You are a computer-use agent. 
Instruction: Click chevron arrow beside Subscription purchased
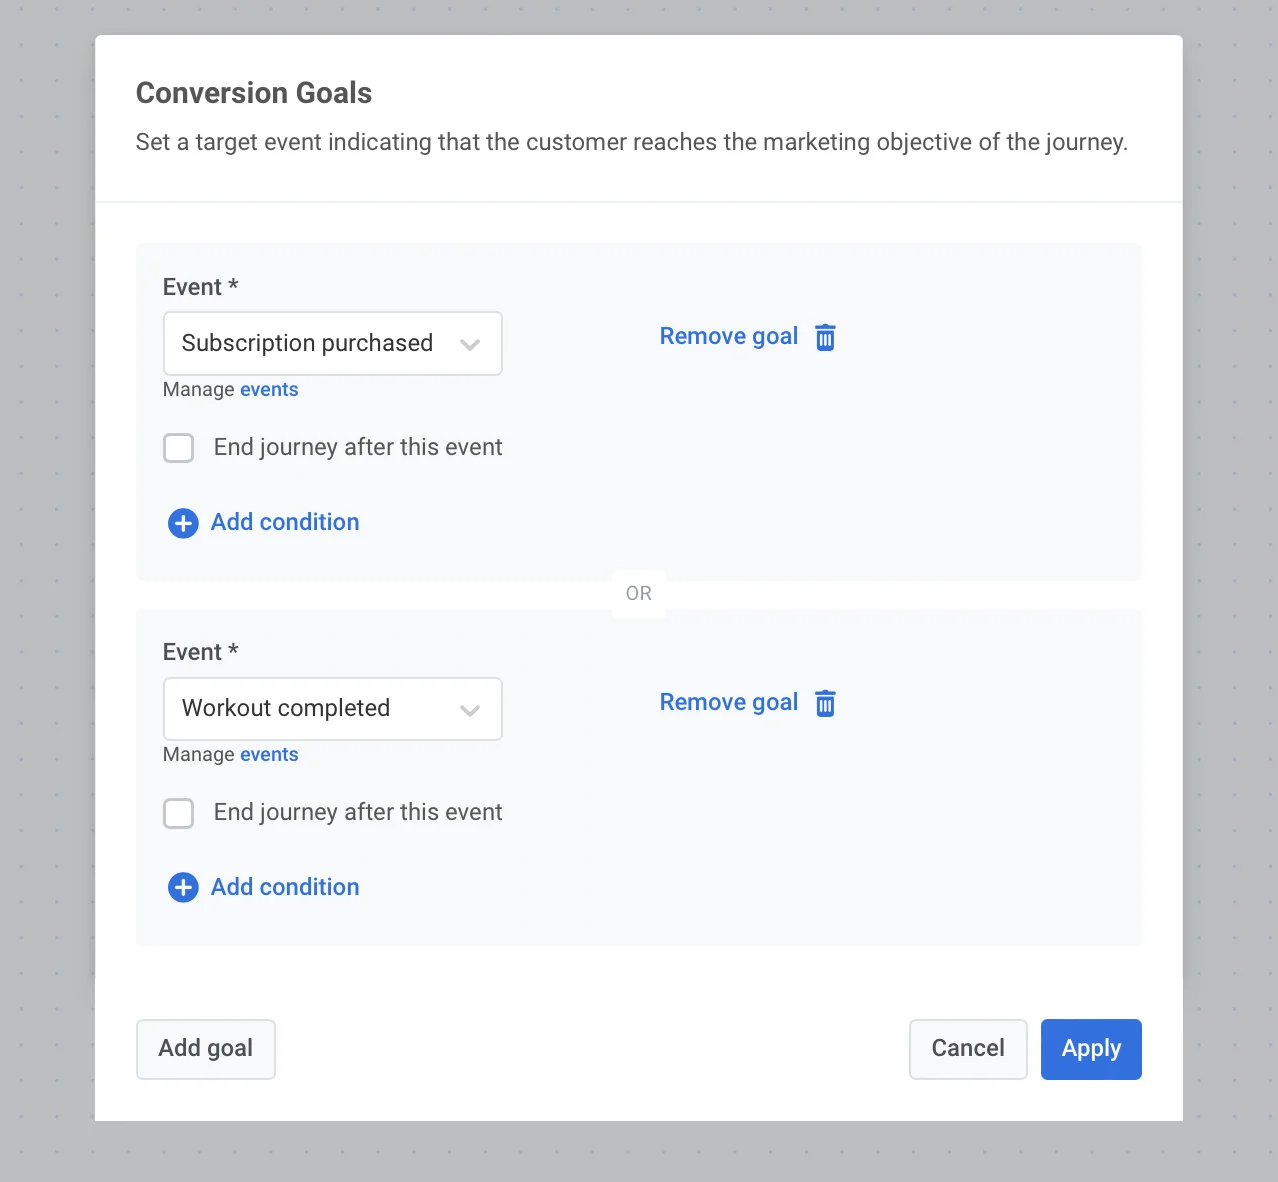pos(470,345)
